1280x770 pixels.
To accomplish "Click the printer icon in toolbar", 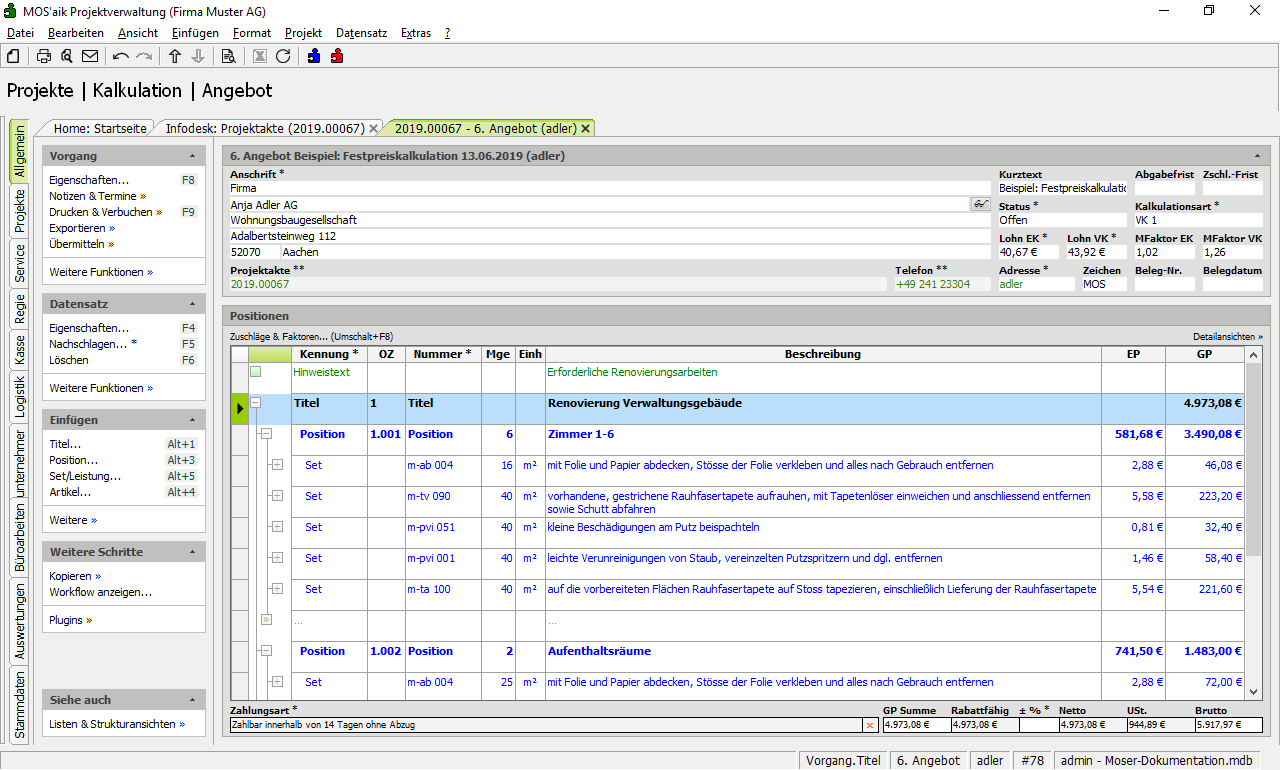I will (44, 56).
